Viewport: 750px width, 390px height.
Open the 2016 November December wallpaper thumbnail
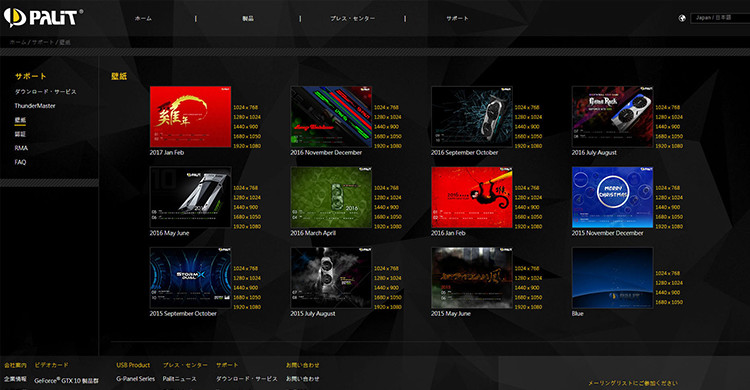(x=331, y=116)
